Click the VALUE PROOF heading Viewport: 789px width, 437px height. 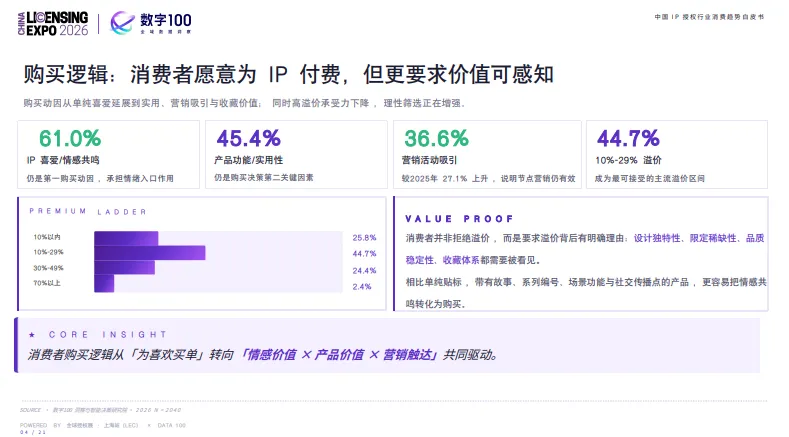[459, 219]
